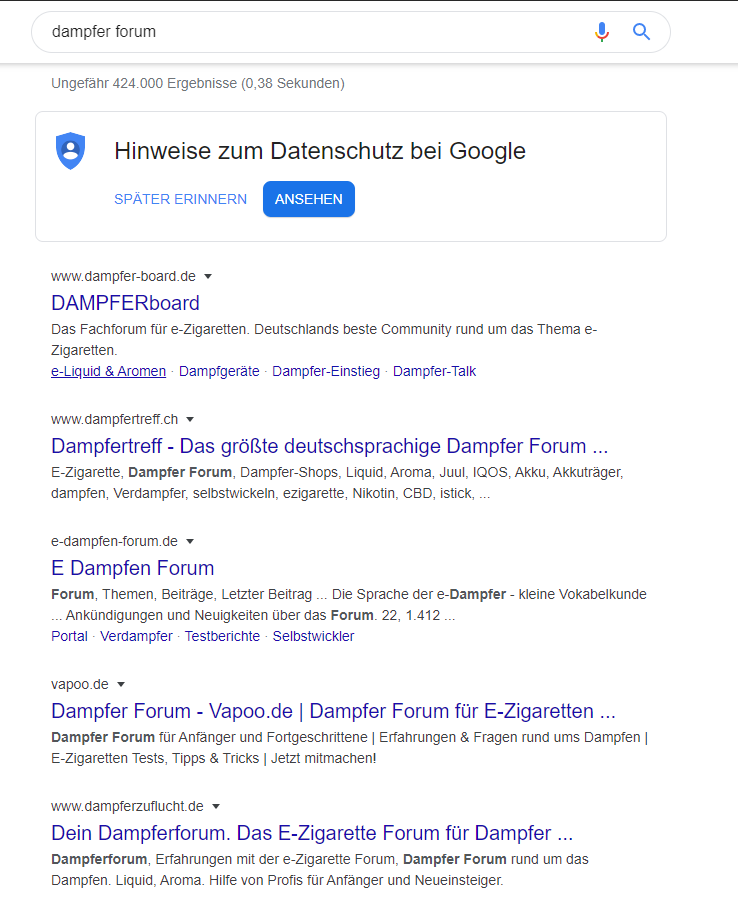Open the Dampfertreff search result title

coord(329,446)
